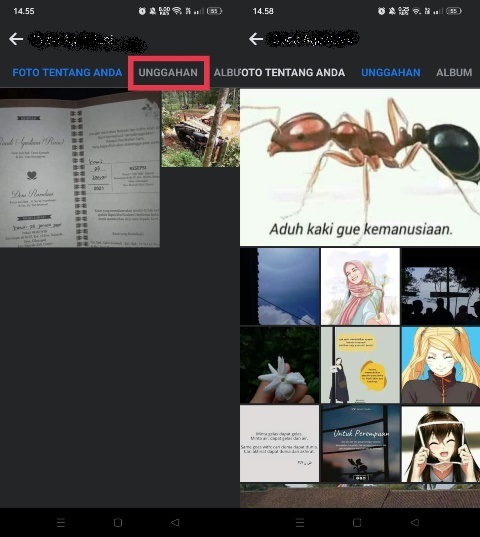
Task: Open hamburger nav icon on right phone
Action: tap(300, 523)
